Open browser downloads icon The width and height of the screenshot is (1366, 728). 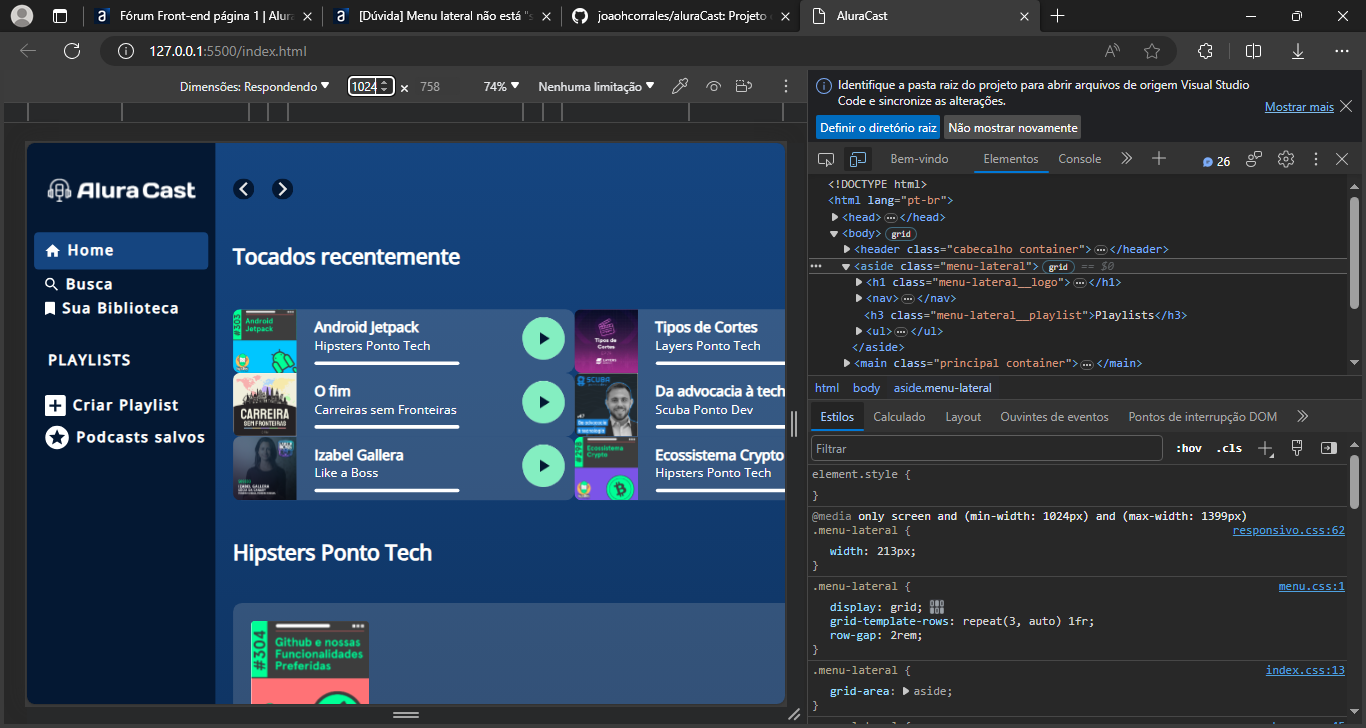pos(1298,51)
